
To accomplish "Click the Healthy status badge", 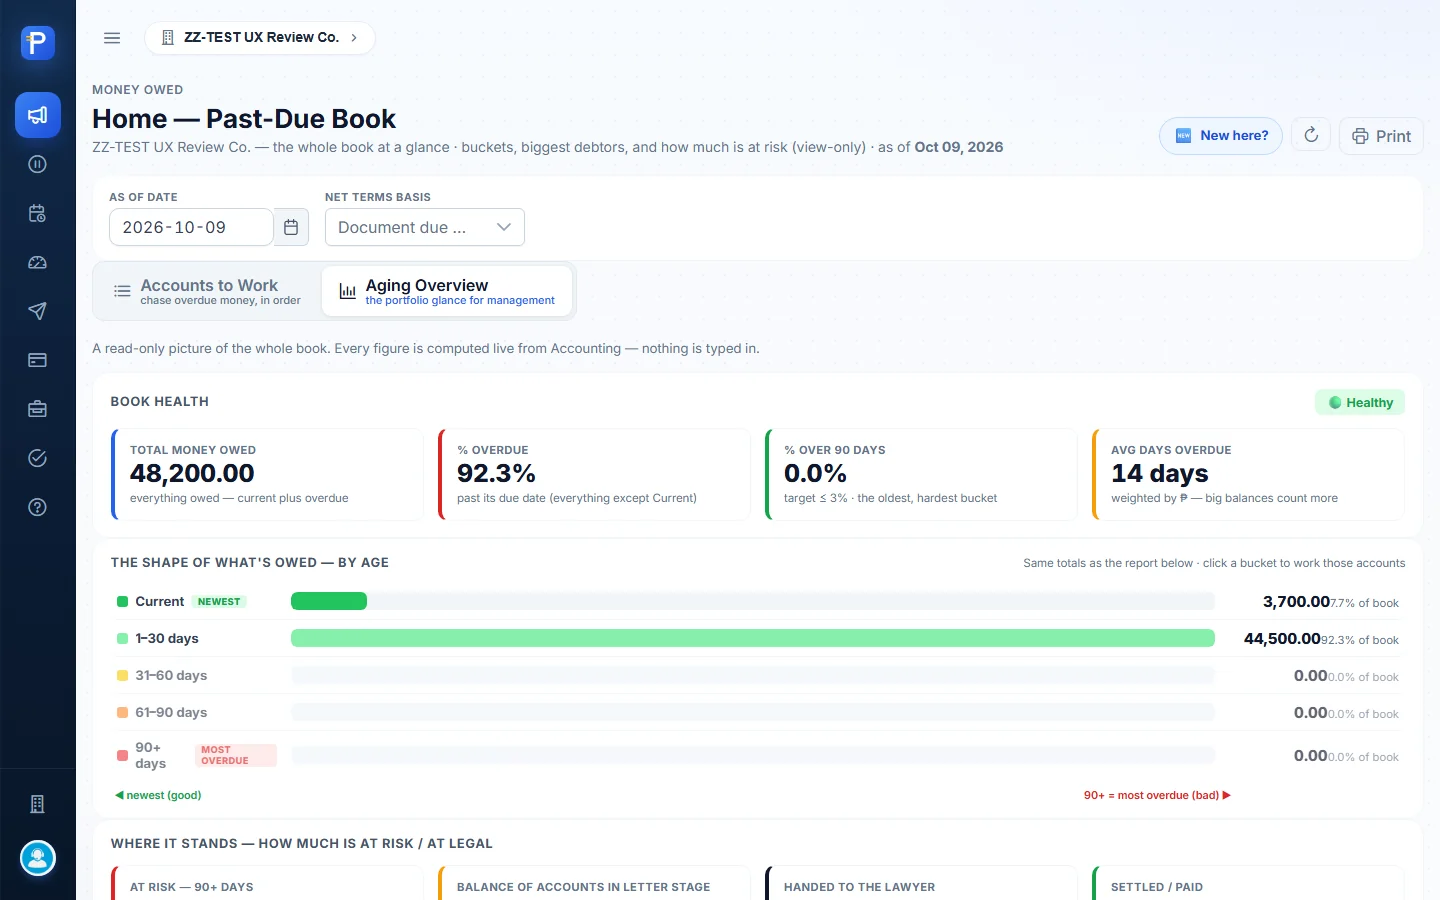I will tap(1360, 402).
